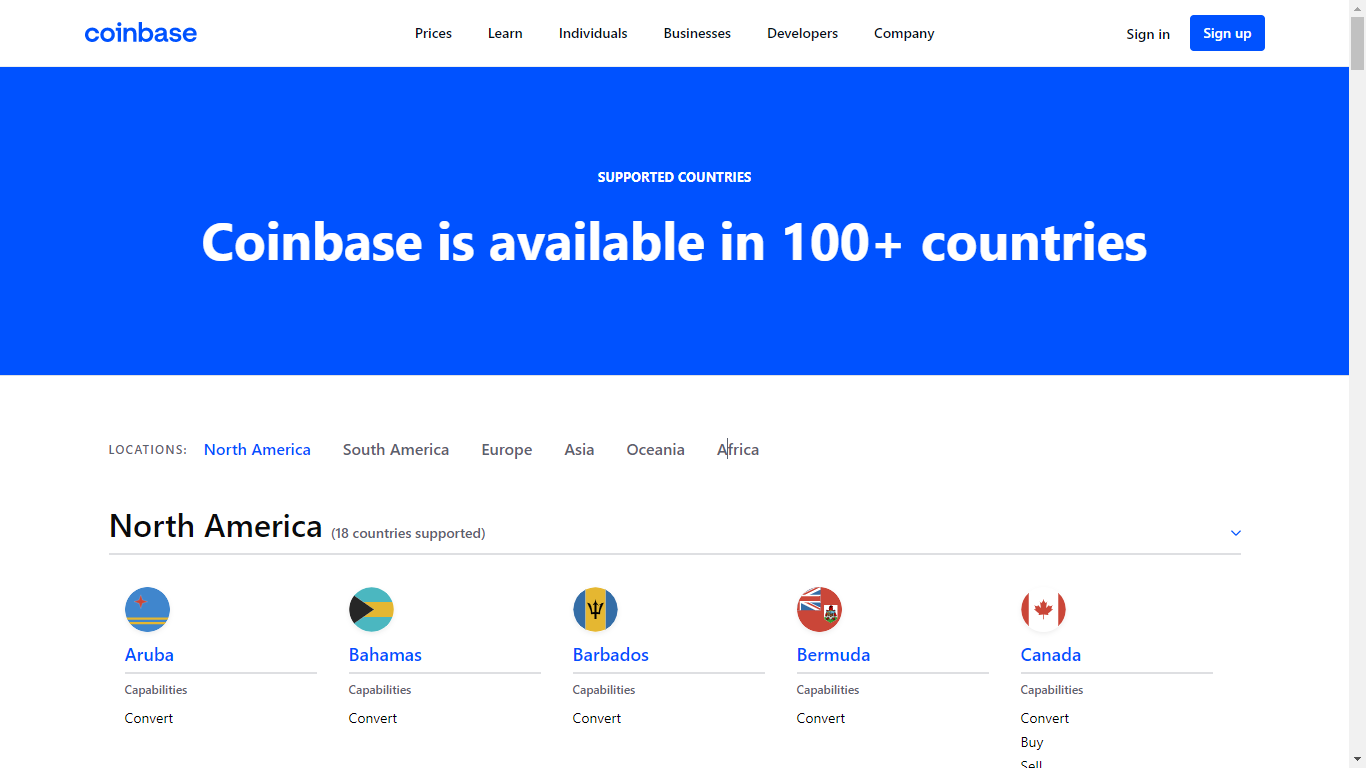This screenshot has height=768, width=1366.
Task: Click the Sign in link
Action: [x=1148, y=34]
